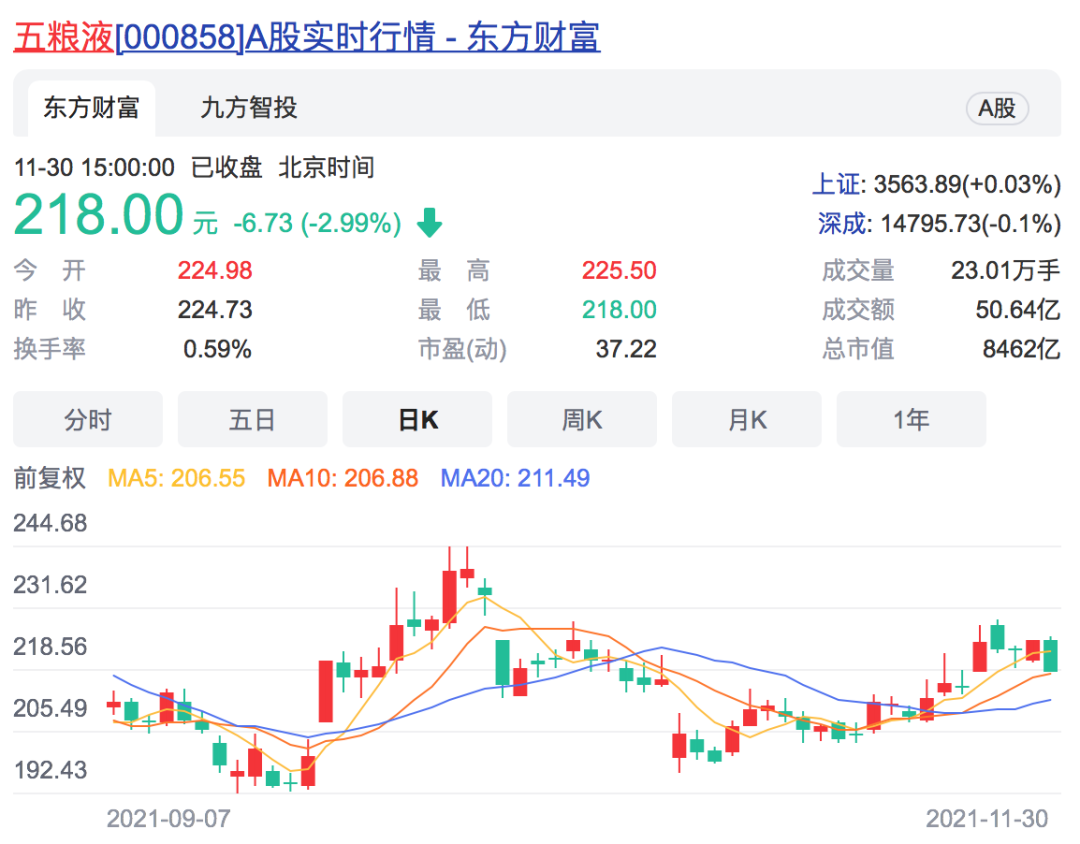The image size is (1080, 844).
Task: Click the MA20 indicator label
Action: tap(515, 479)
